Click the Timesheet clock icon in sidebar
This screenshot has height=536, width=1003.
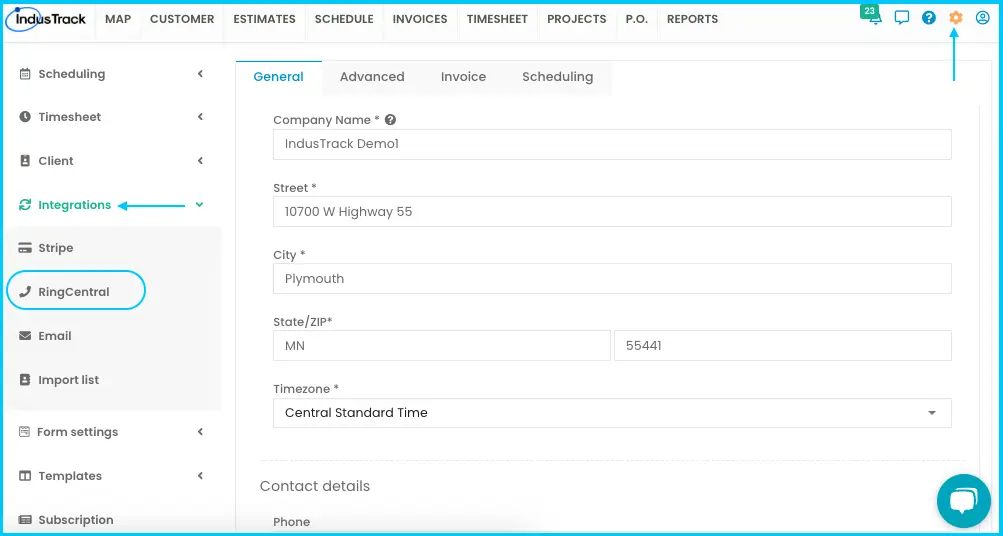point(25,117)
